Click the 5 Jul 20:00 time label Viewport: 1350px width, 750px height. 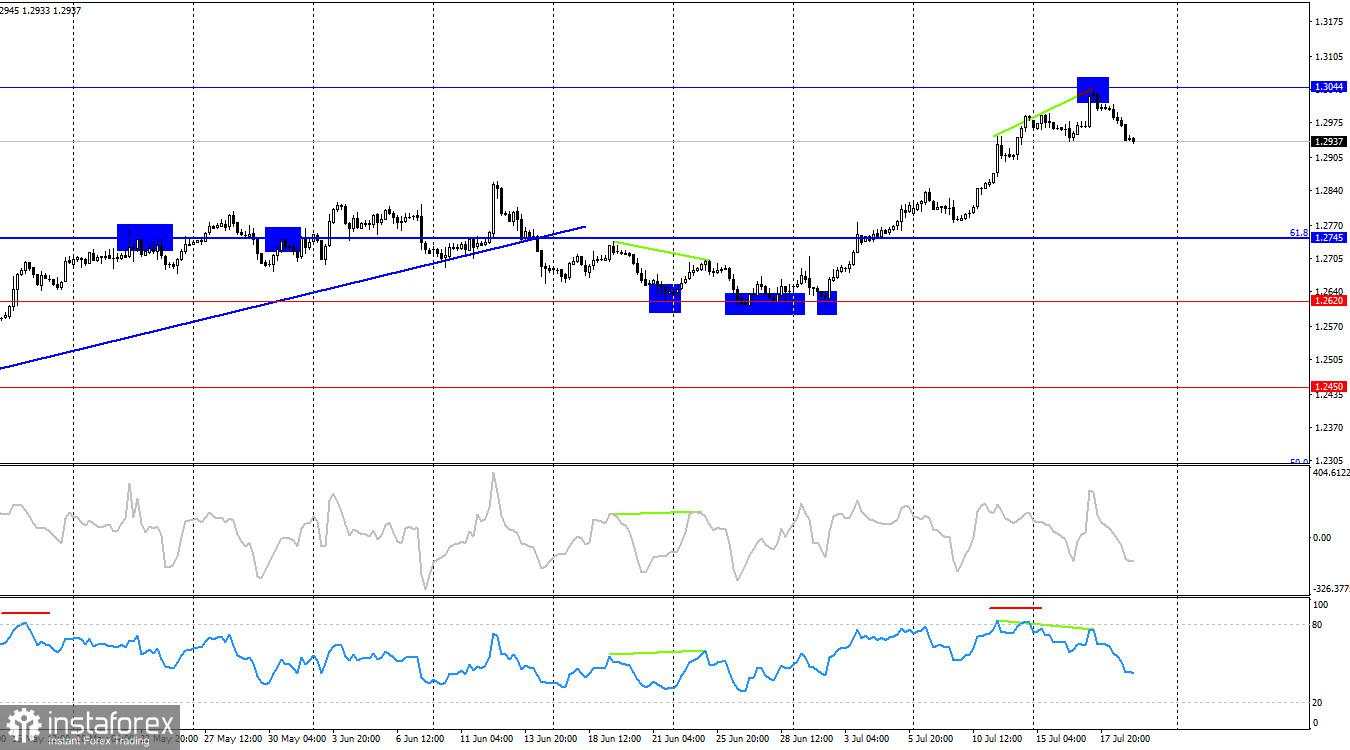[932, 740]
